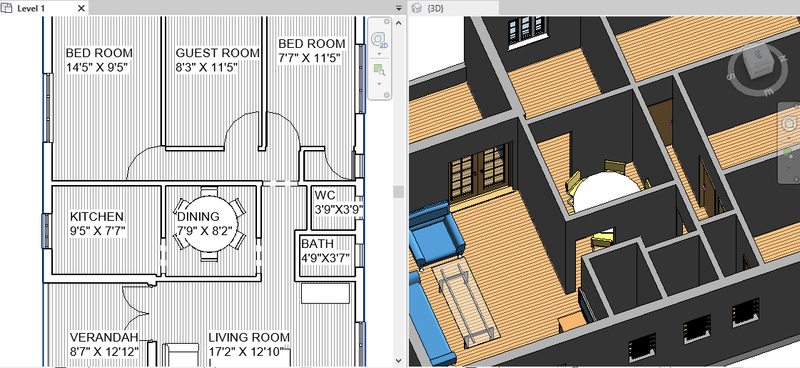Close the Level 1 view tab
The width and height of the screenshot is (800, 368).
coord(82,8)
